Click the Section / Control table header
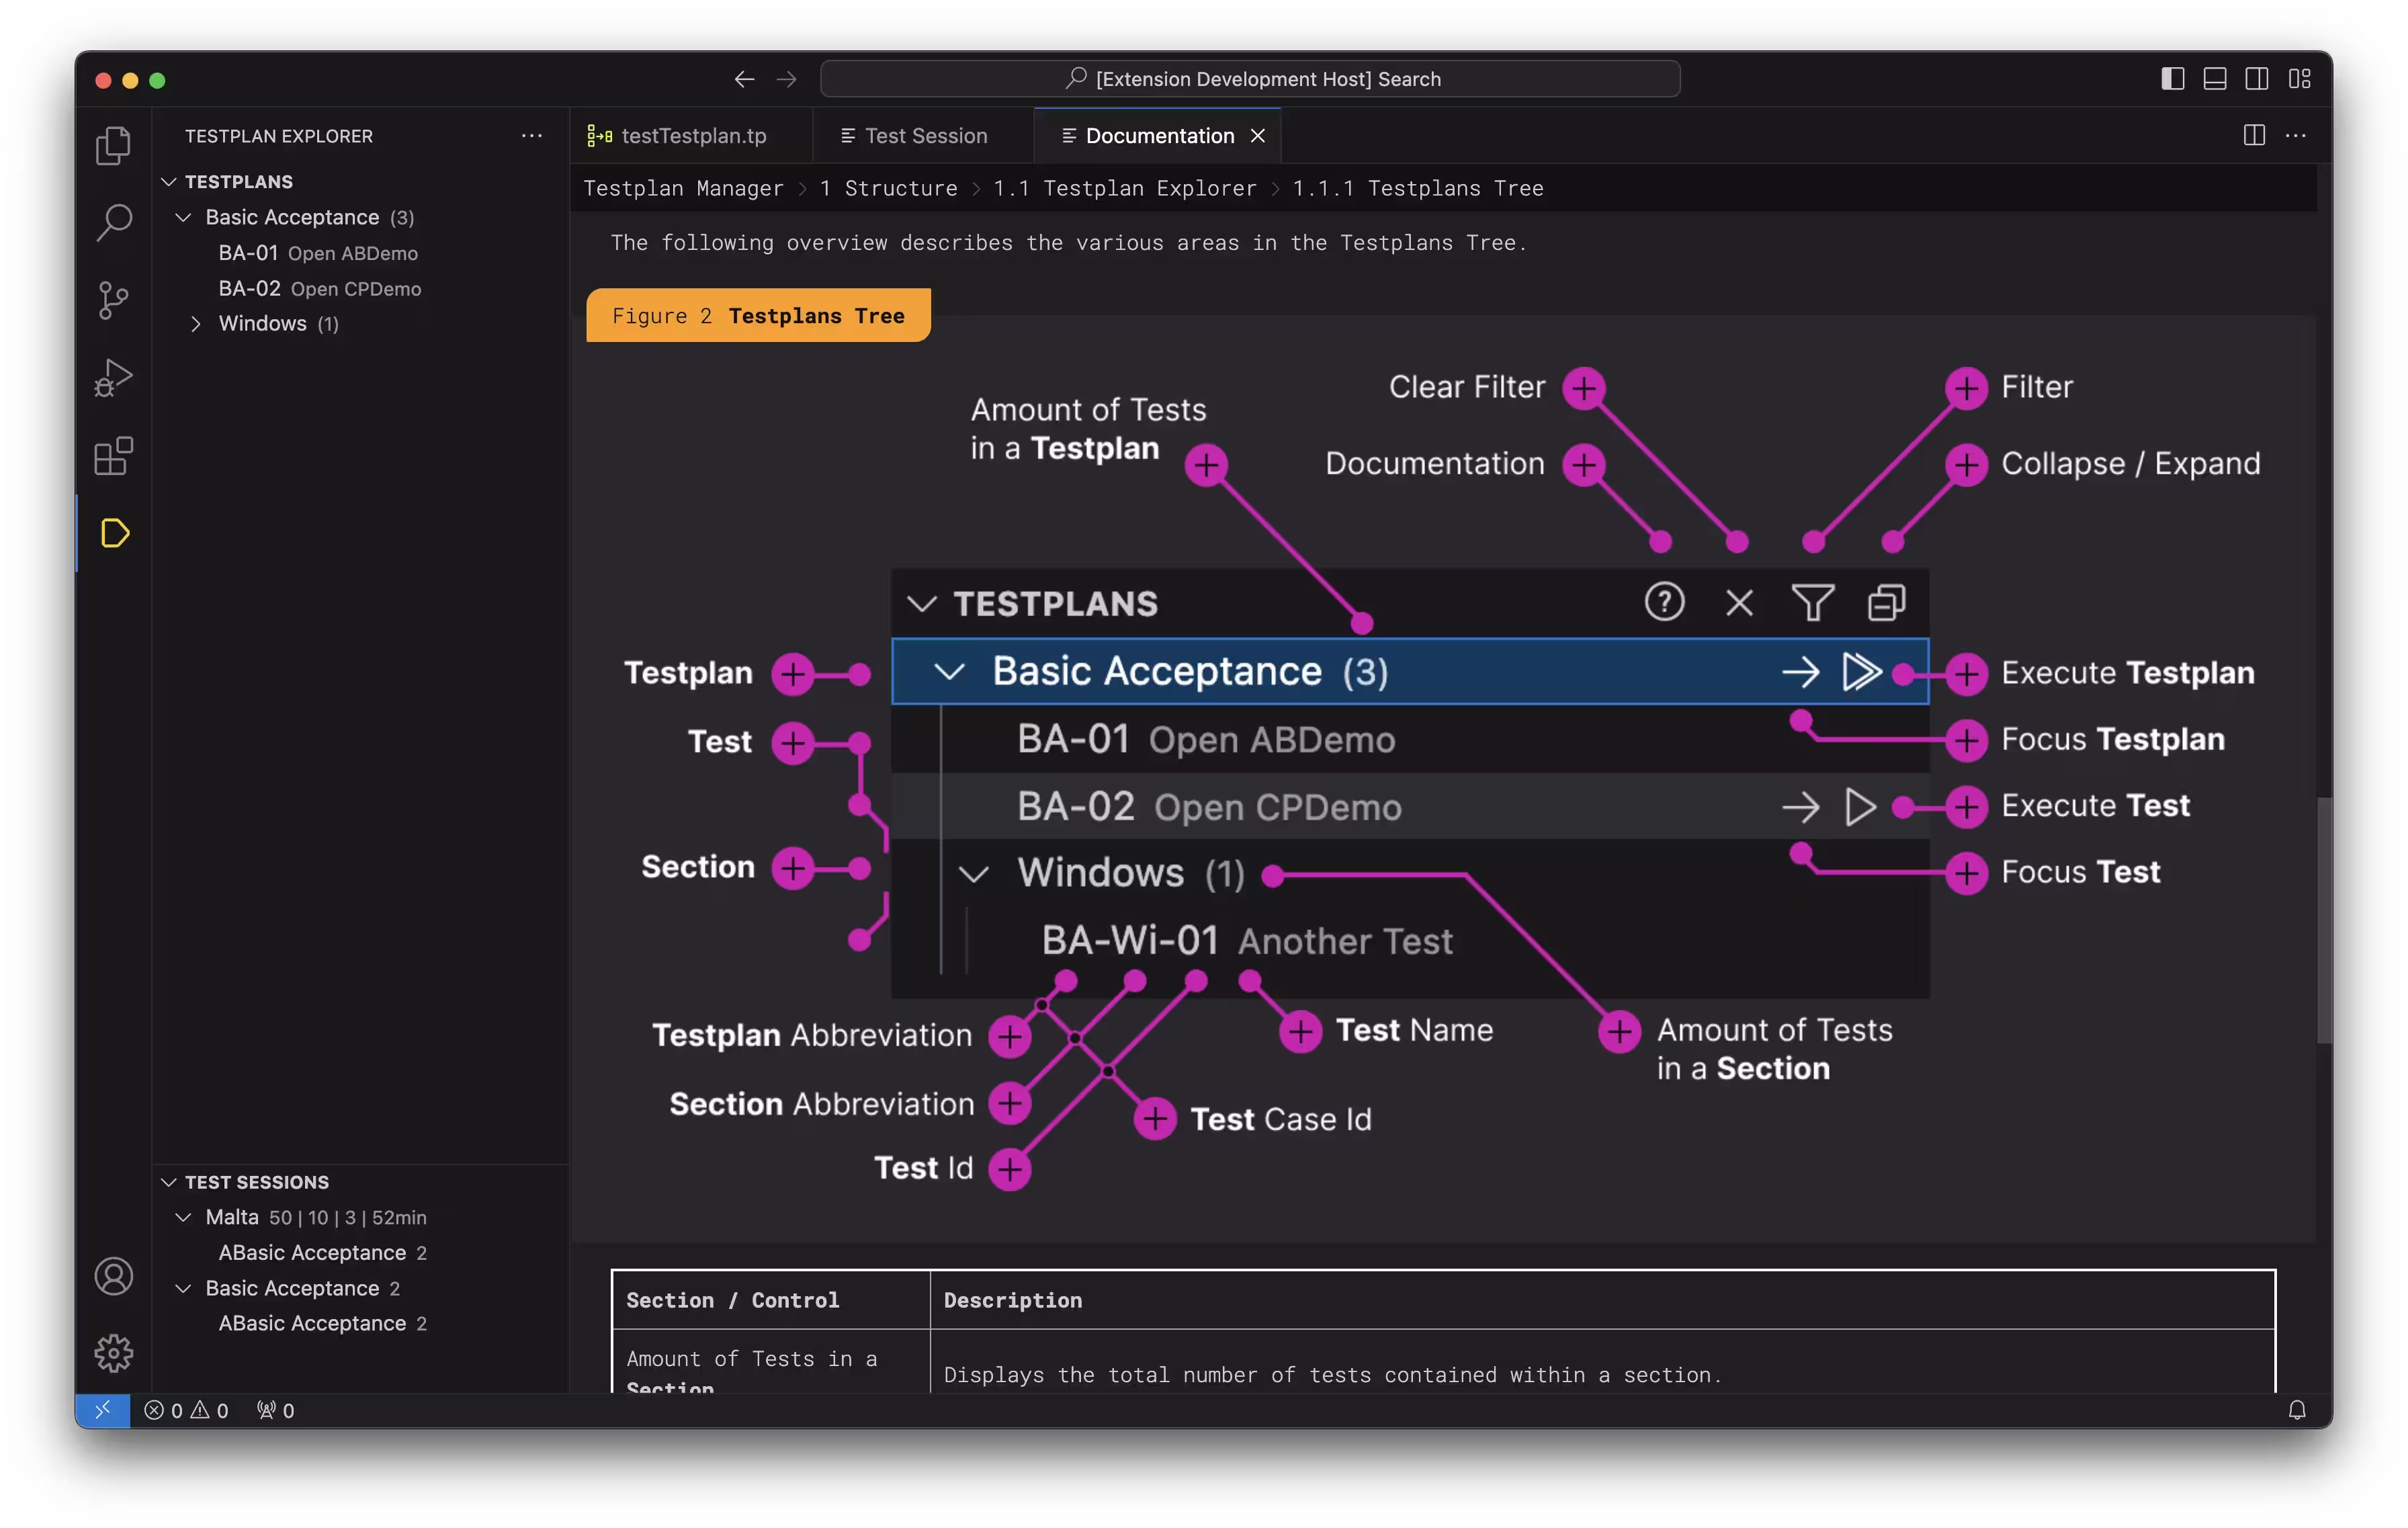This screenshot has width=2408, height=1528. (771, 1300)
